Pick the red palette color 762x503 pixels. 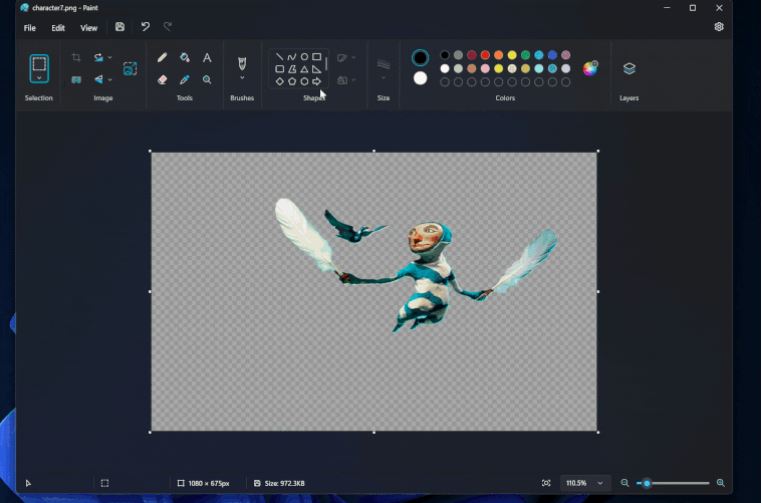point(485,55)
